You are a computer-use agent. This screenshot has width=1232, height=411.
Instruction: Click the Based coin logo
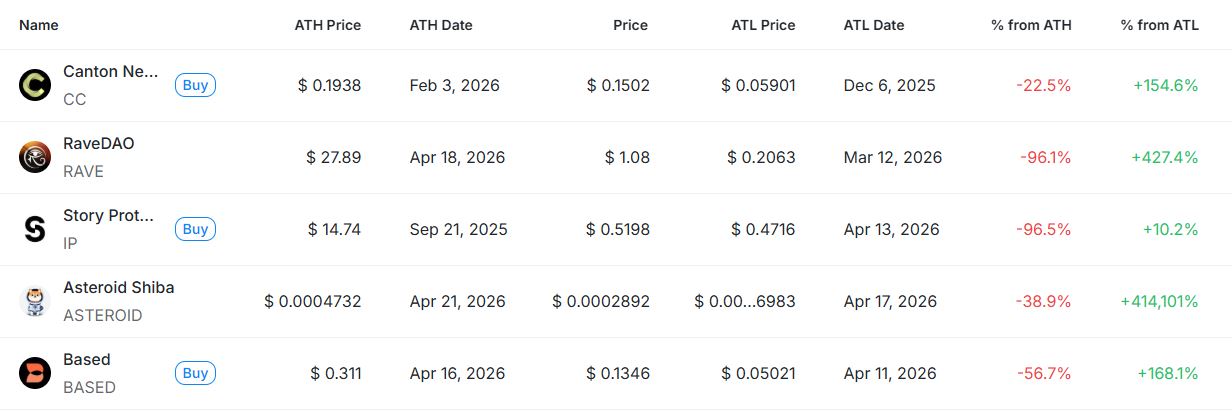click(x=35, y=373)
